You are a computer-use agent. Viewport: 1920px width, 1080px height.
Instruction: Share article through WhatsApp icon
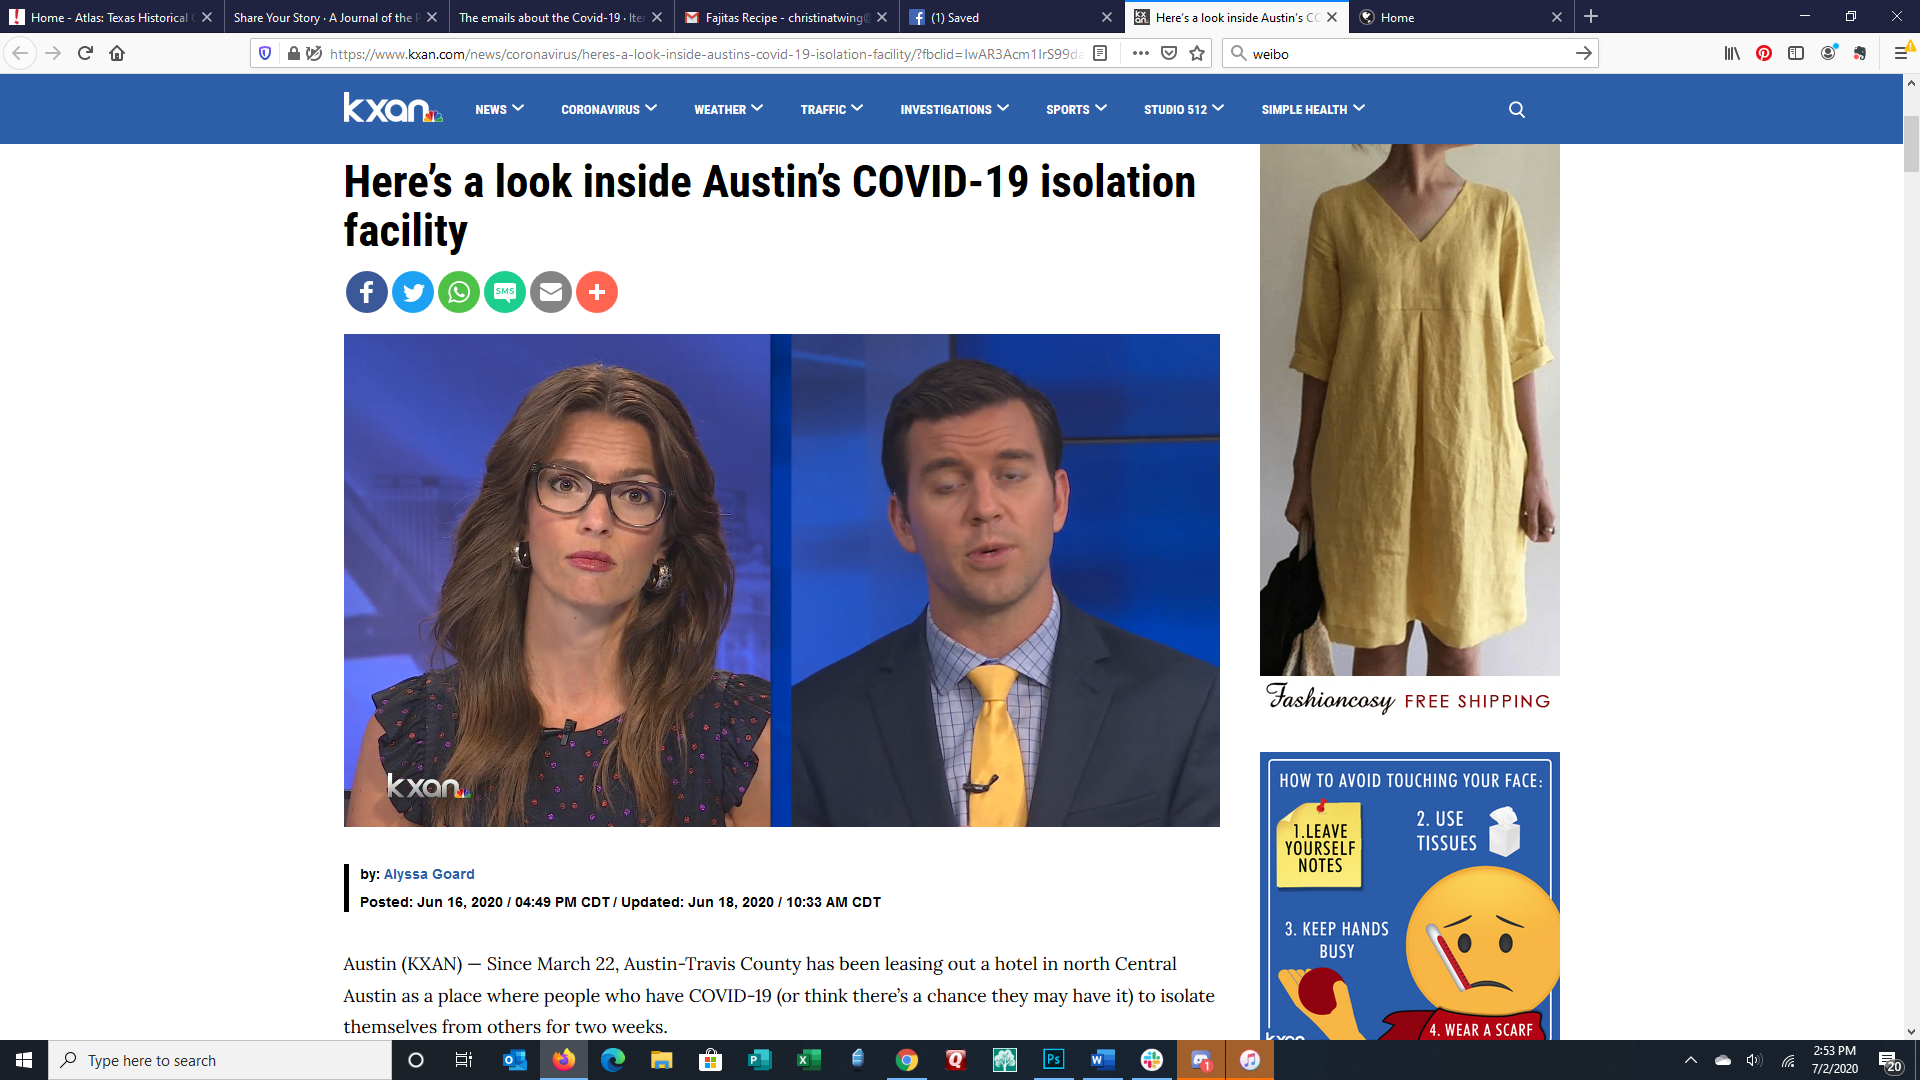point(458,292)
